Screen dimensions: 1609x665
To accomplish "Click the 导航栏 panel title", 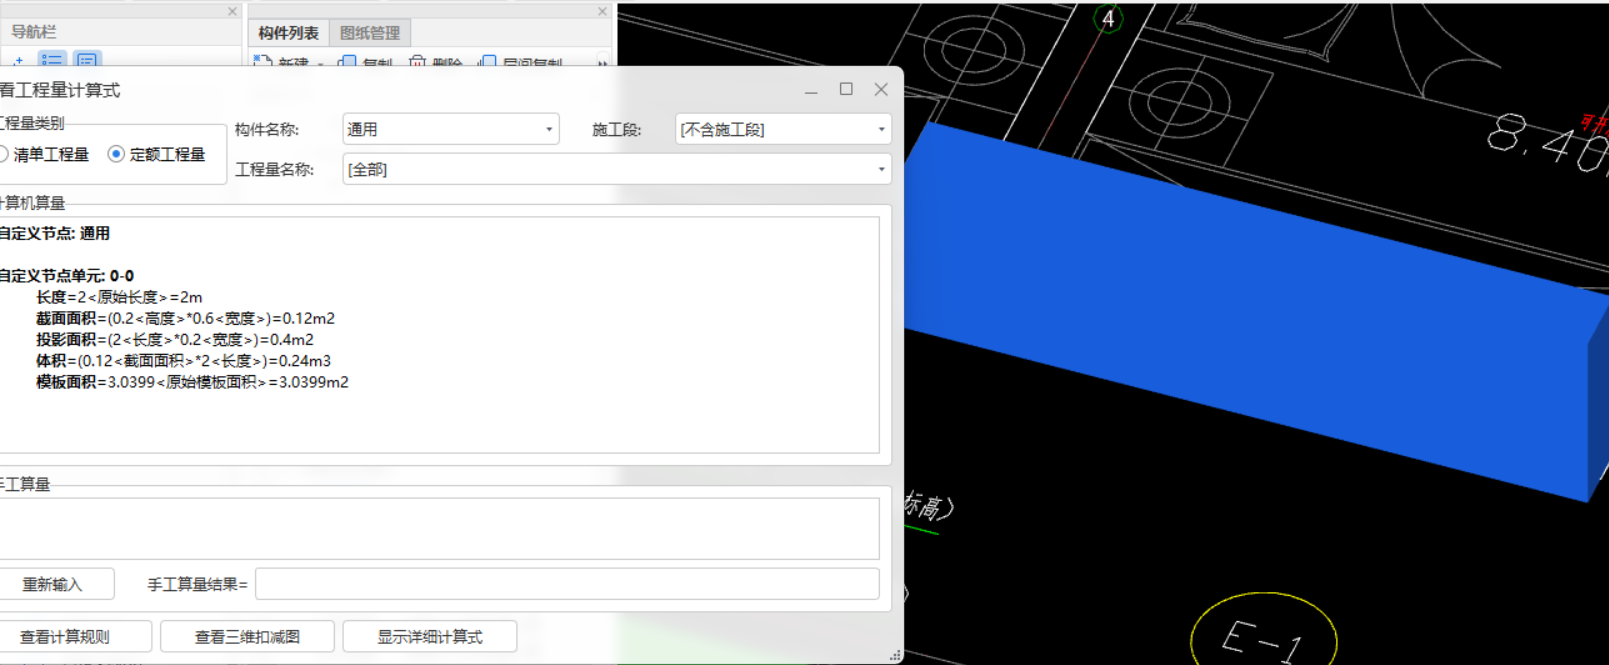I will tap(33, 32).
